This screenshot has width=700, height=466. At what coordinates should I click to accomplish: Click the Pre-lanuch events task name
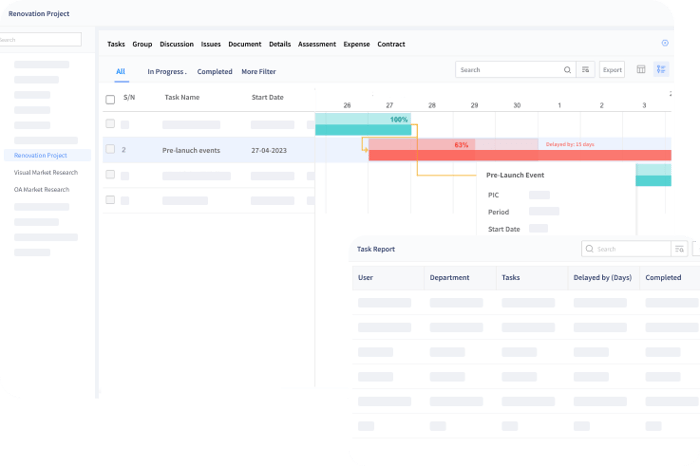(x=191, y=150)
